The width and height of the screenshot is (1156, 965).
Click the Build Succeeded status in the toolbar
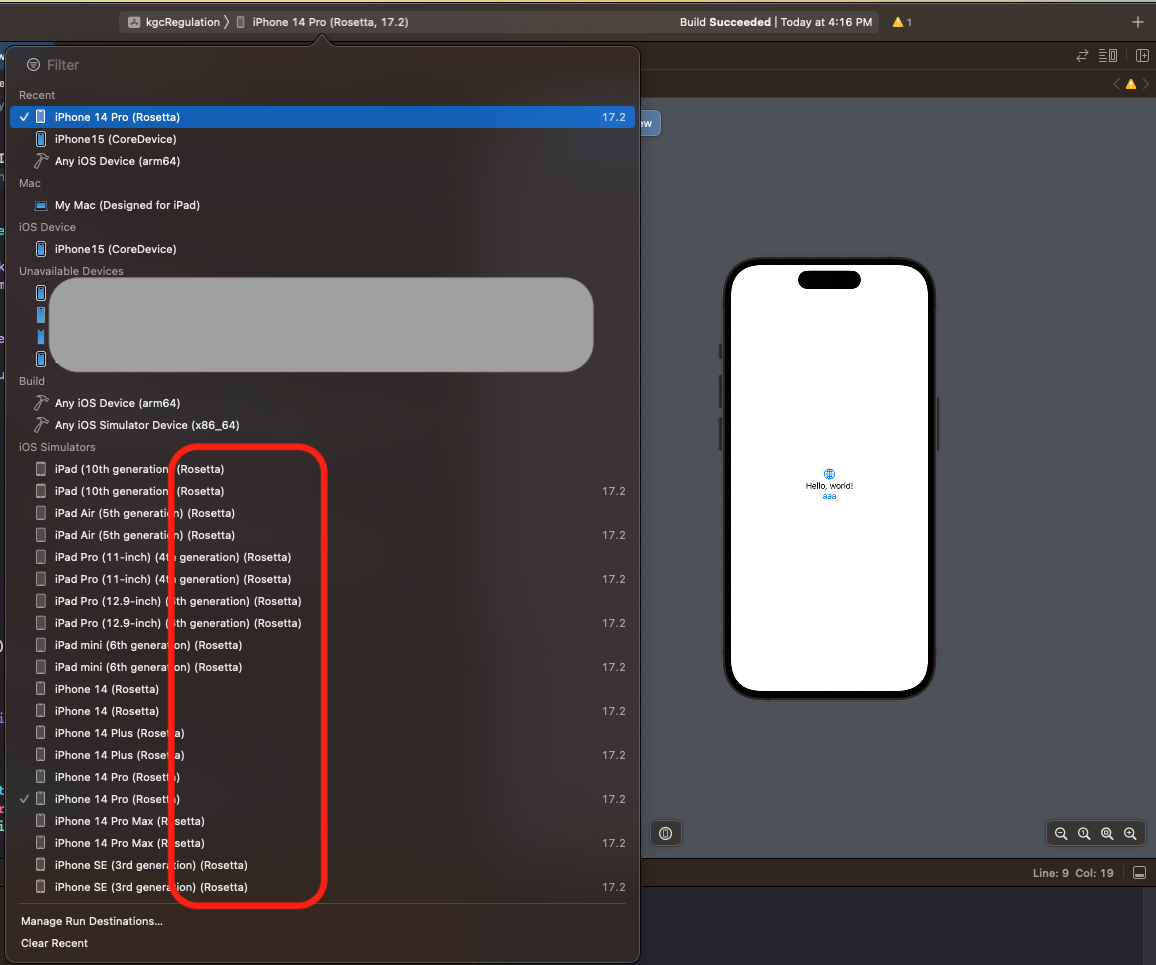tap(776, 22)
